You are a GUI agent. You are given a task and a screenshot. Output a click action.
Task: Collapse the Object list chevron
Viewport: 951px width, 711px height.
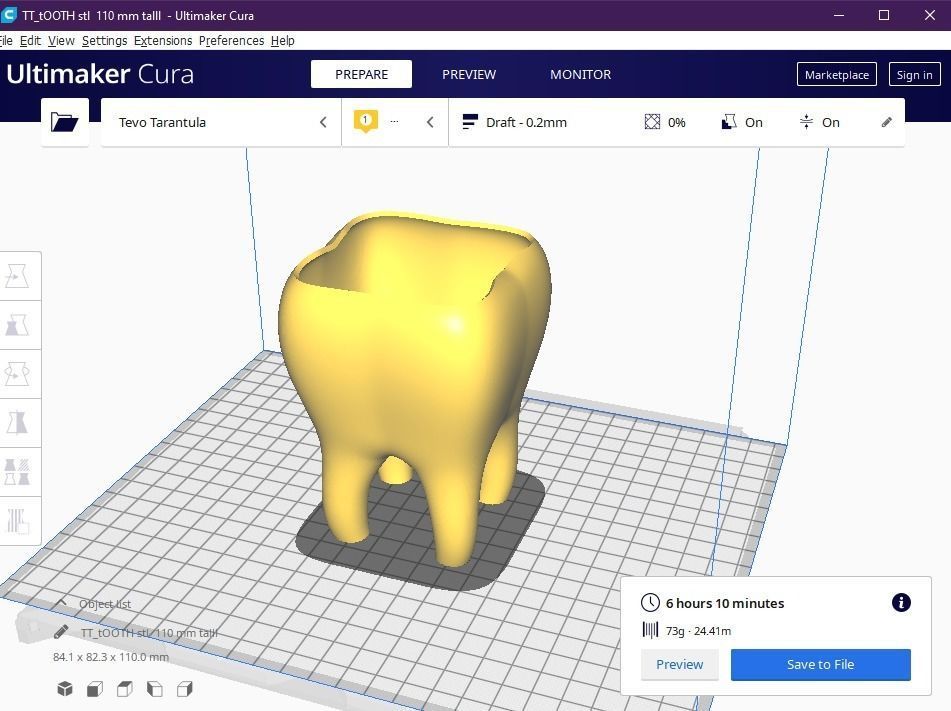pos(61,603)
